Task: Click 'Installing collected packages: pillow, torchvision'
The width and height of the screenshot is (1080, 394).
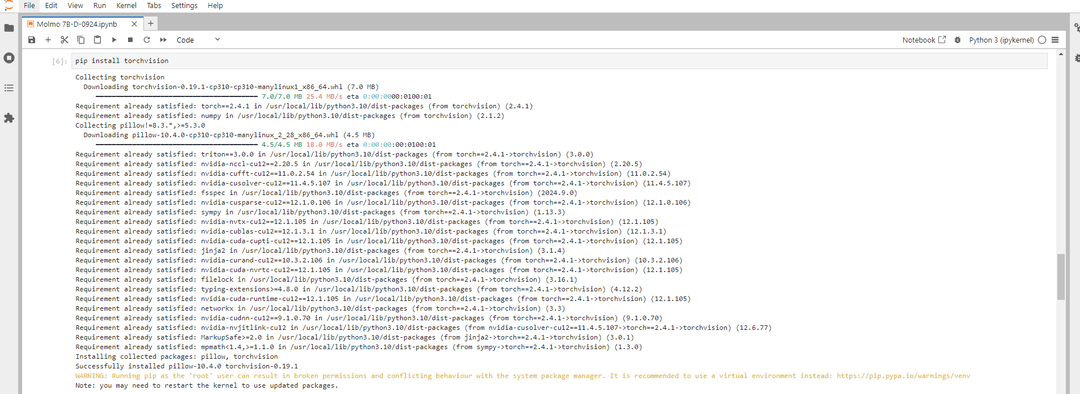Action: pos(176,357)
